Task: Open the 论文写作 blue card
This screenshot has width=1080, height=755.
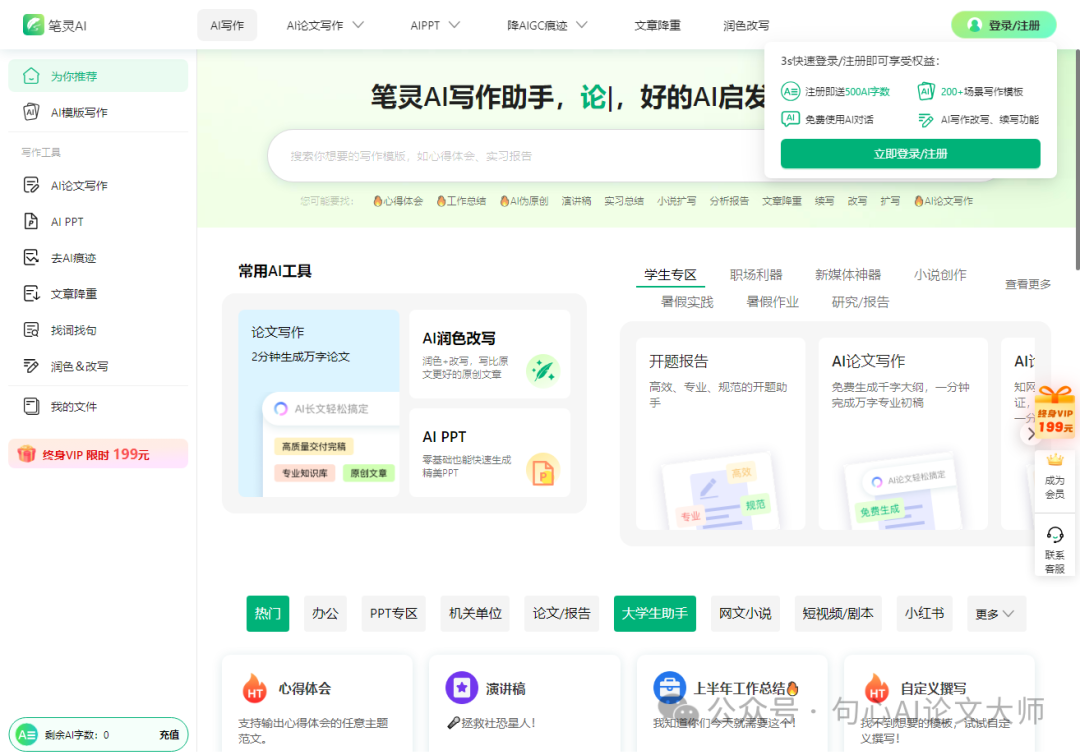Action: coord(319,403)
